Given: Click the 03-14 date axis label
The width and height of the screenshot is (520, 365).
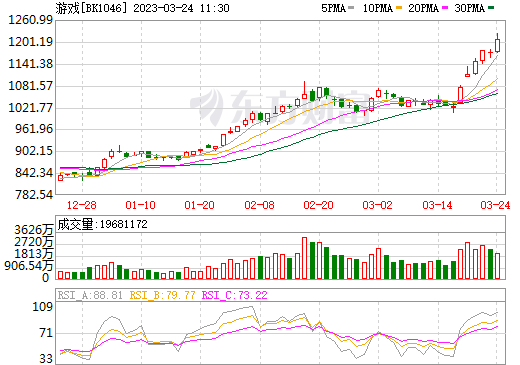Looking at the screenshot, I should pos(437,205).
